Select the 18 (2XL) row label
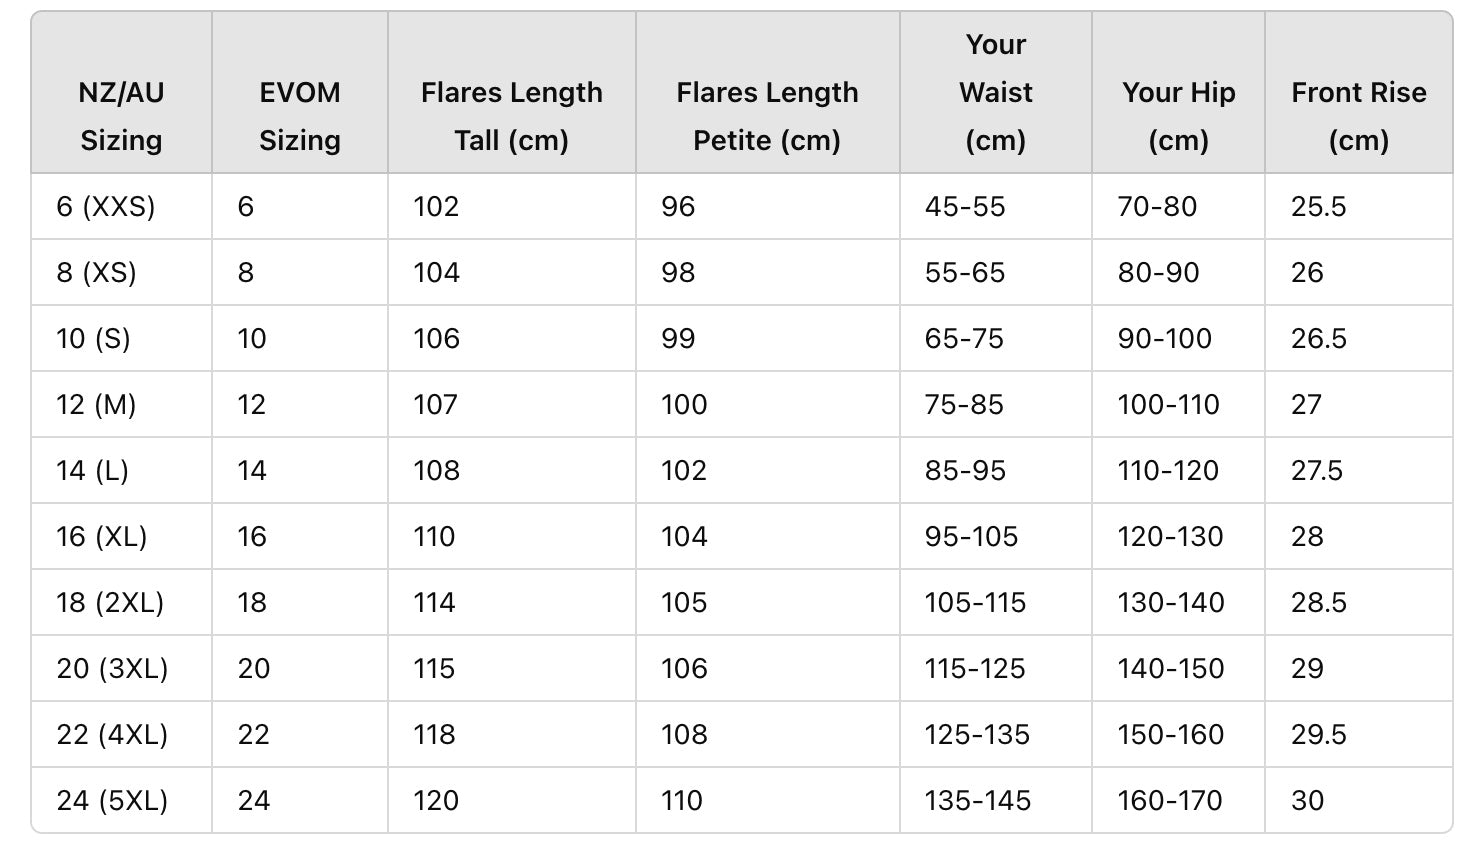Image resolution: width=1480 pixels, height=864 pixels. 110,603
